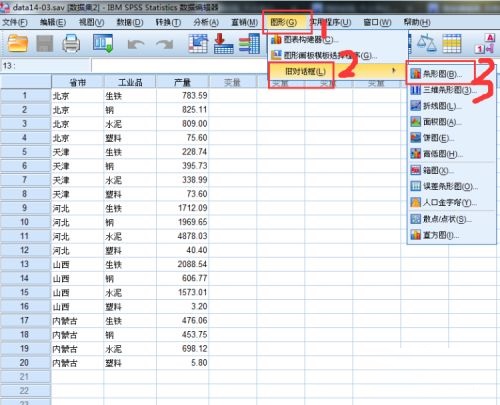Click the 河北 cell in row 9
The height and width of the screenshot is (405, 500).
(78, 208)
